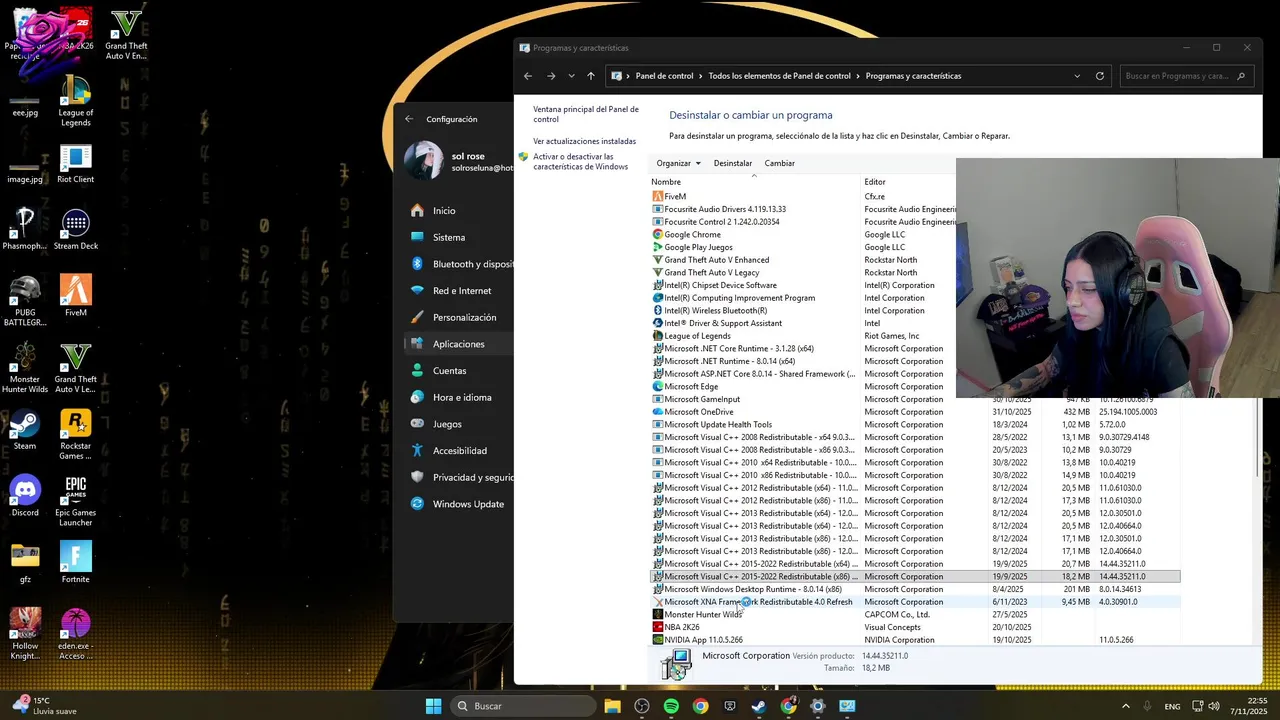Select Microsoft XNA Framework Redistributable row
Image resolution: width=1280 pixels, height=720 pixels.
tap(915, 602)
